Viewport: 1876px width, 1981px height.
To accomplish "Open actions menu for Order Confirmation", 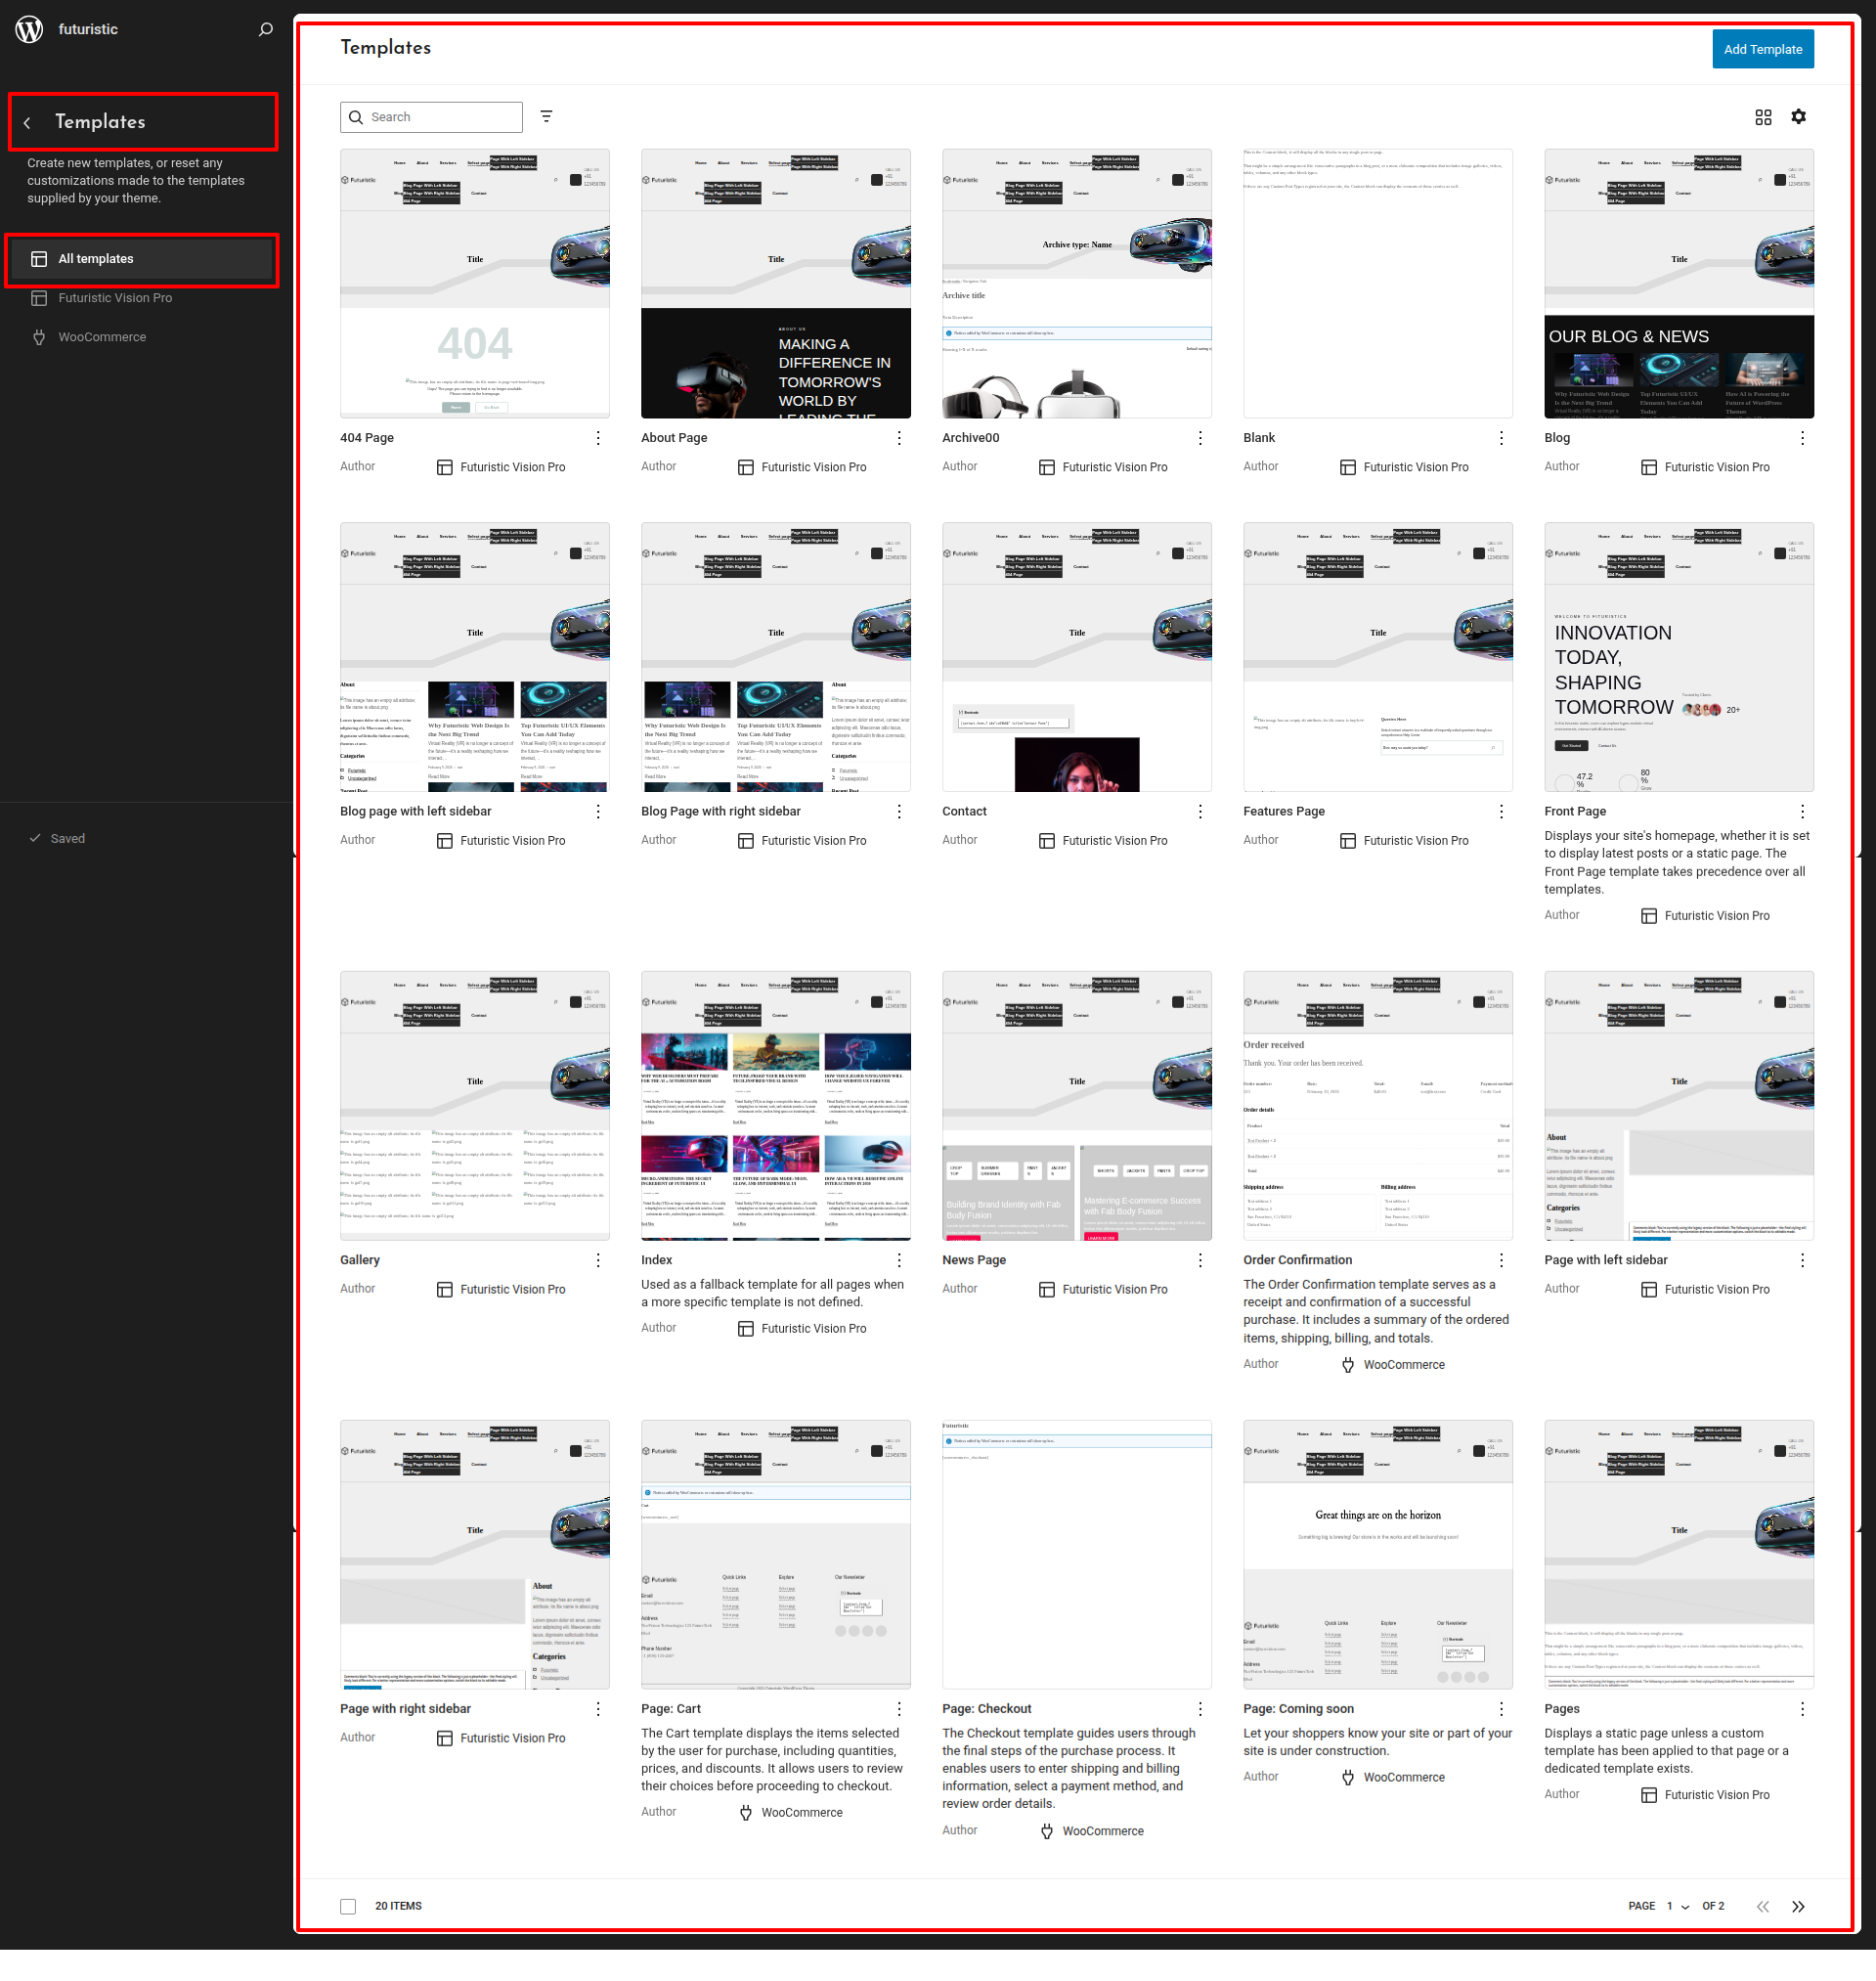I will (x=1501, y=1260).
